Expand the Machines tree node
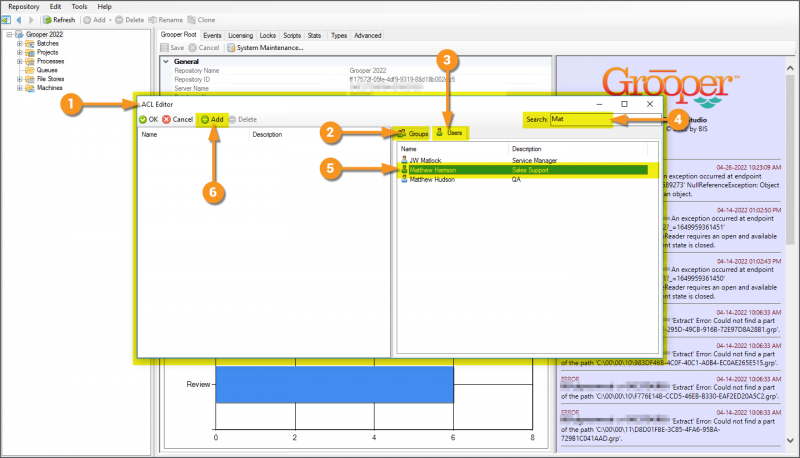Screen dimensions: 800x458 click(x=19, y=88)
